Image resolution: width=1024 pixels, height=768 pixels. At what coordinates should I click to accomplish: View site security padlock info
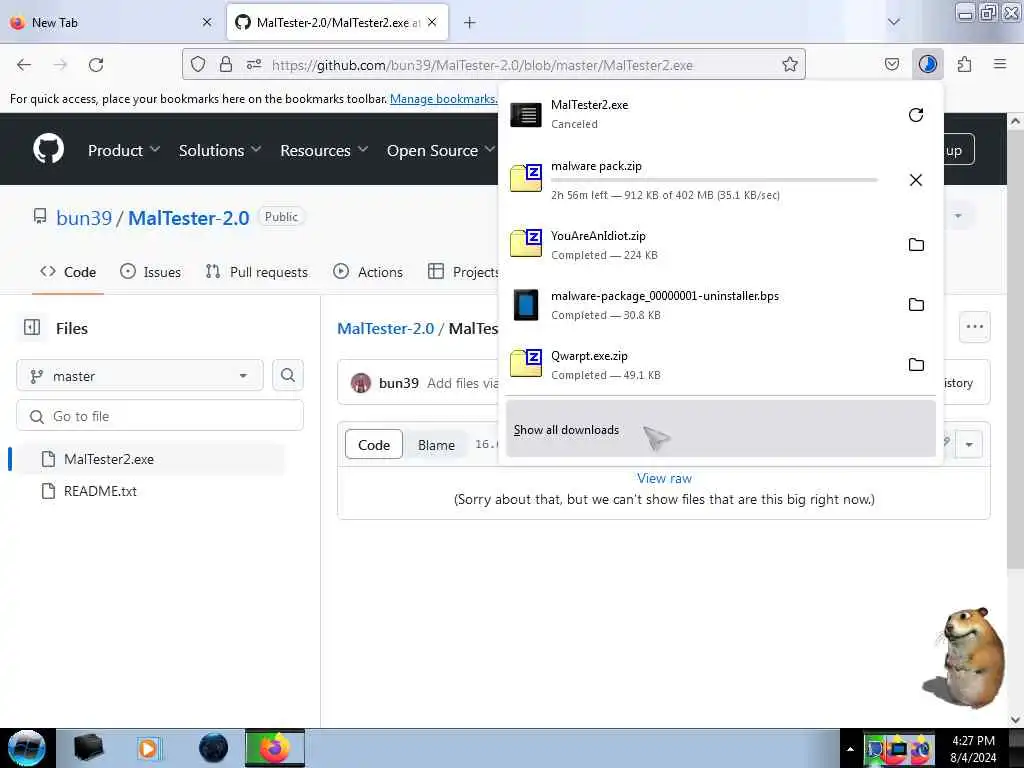[x=226, y=64]
